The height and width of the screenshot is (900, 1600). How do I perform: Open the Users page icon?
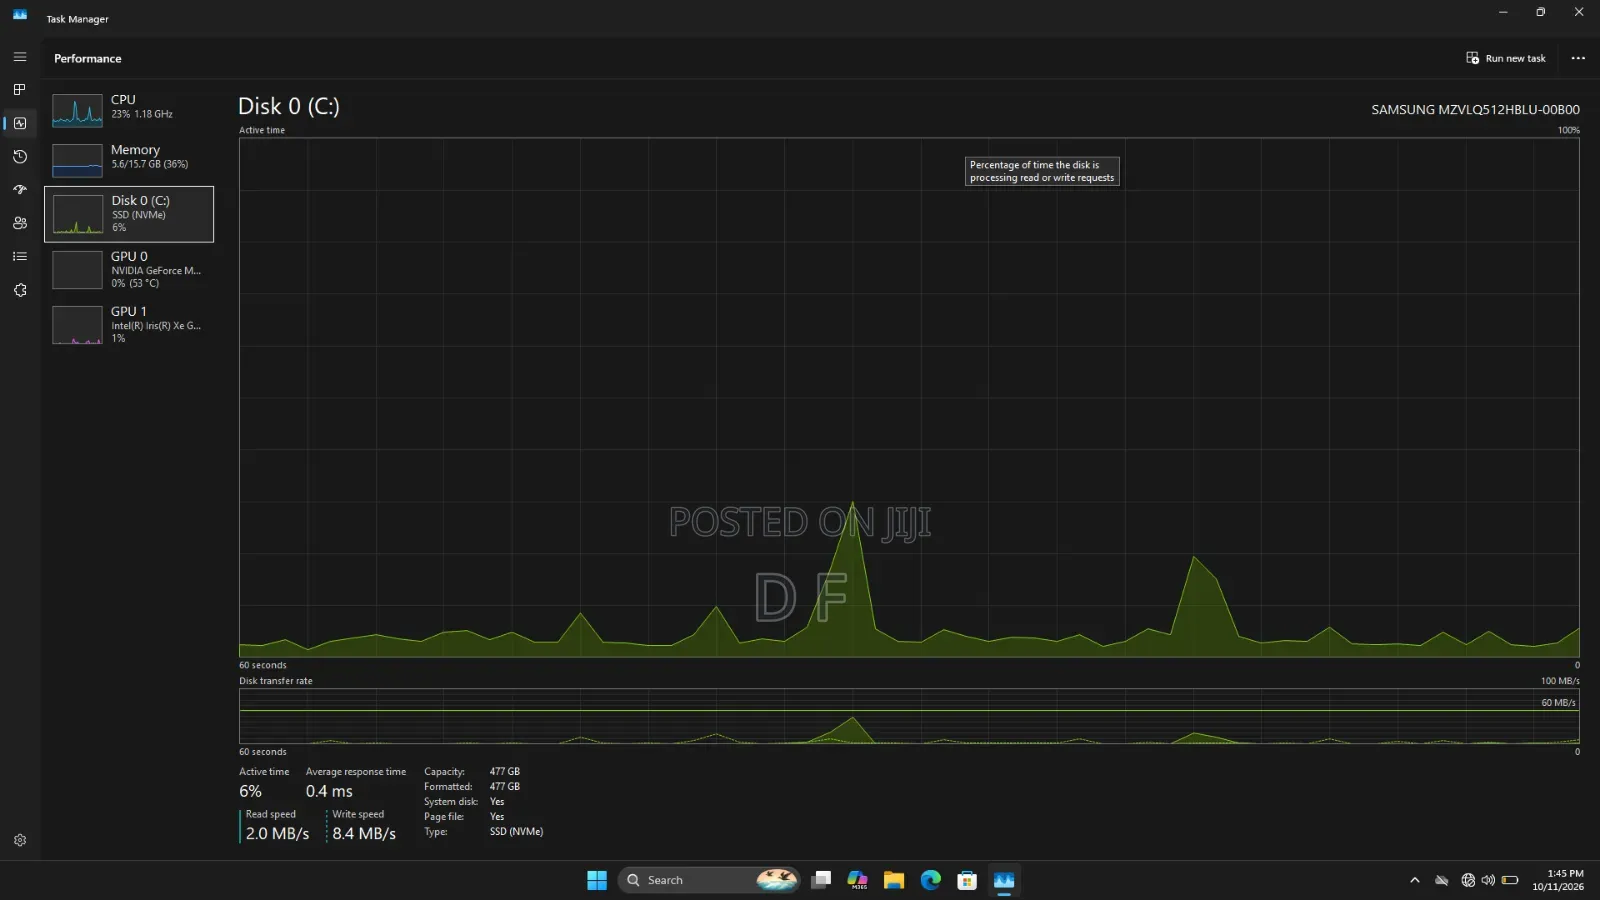(x=20, y=223)
